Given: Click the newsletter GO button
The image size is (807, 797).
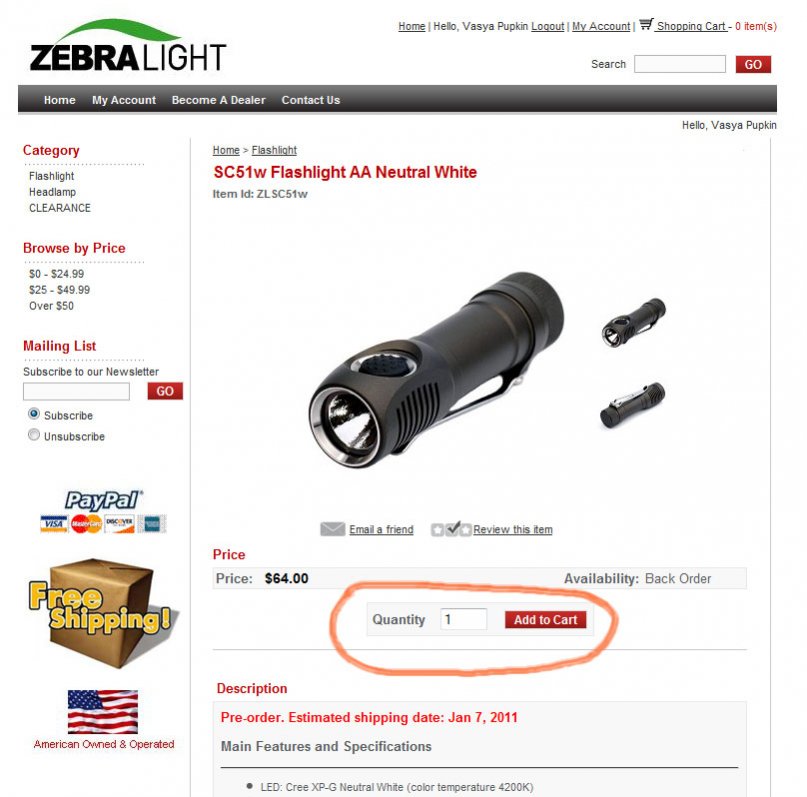Looking at the screenshot, I should [165, 391].
